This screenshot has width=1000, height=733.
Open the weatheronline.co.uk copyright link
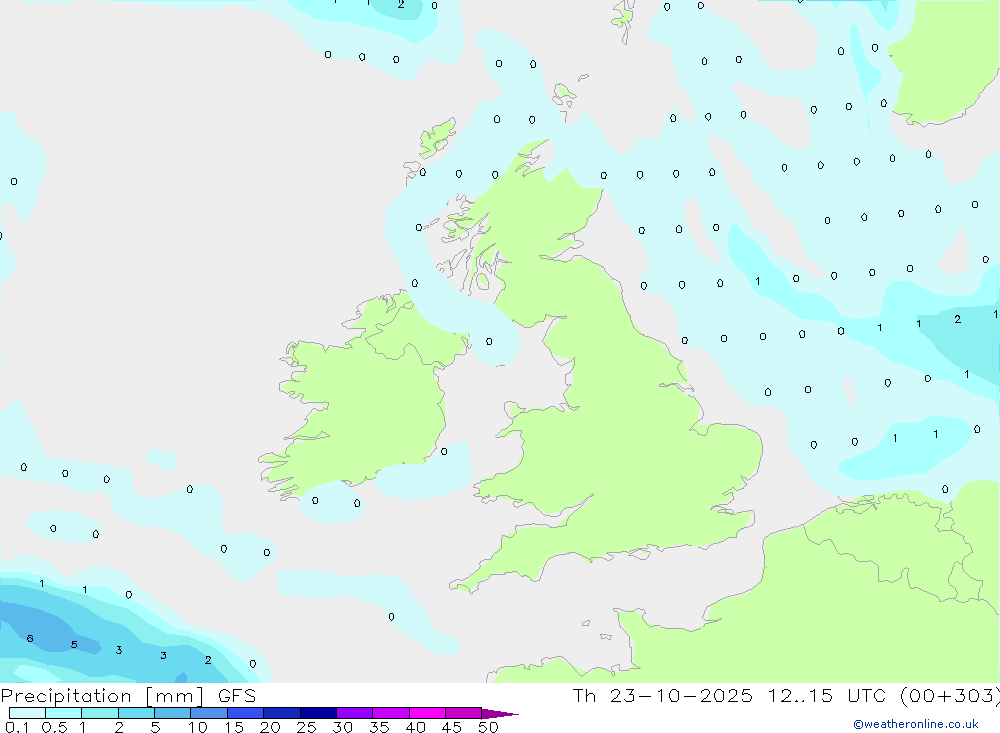coord(916,724)
